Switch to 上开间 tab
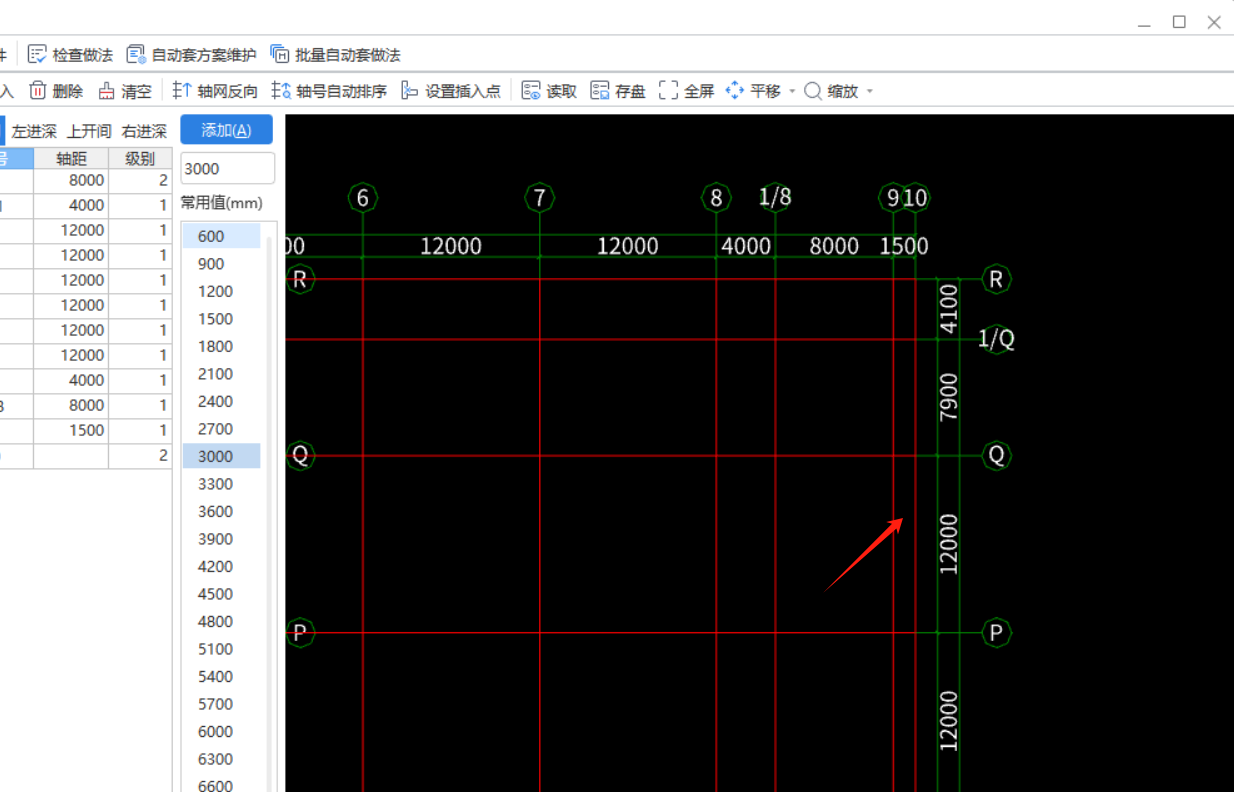The image size is (1234, 792). click(89, 131)
